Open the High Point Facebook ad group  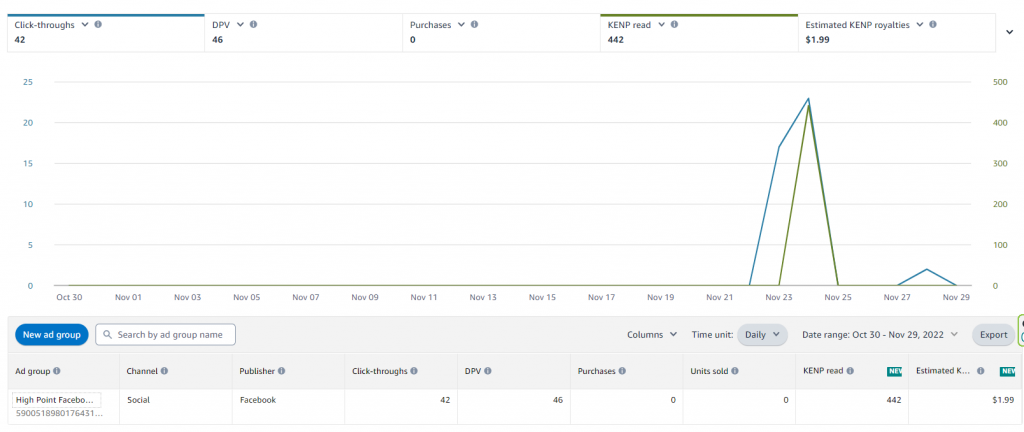tap(56, 400)
